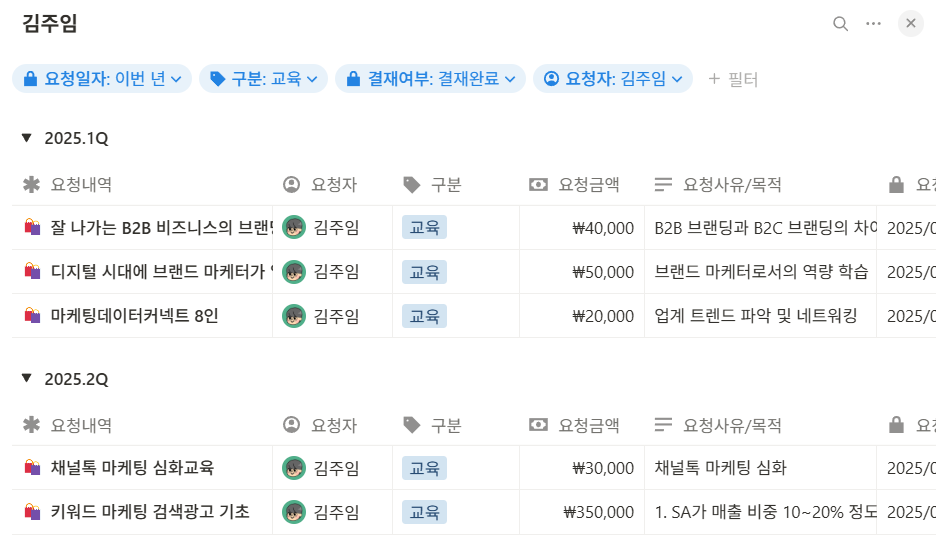The height and width of the screenshot is (545, 936).
Task: Open the 구분: 교육 filter dropdown
Action: tap(263, 79)
